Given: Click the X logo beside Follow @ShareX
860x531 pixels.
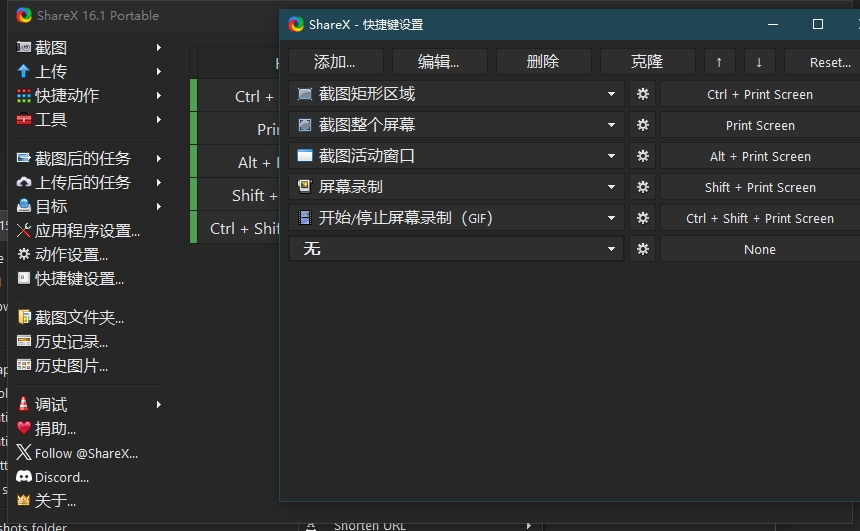Looking at the screenshot, I should [24, 453].
